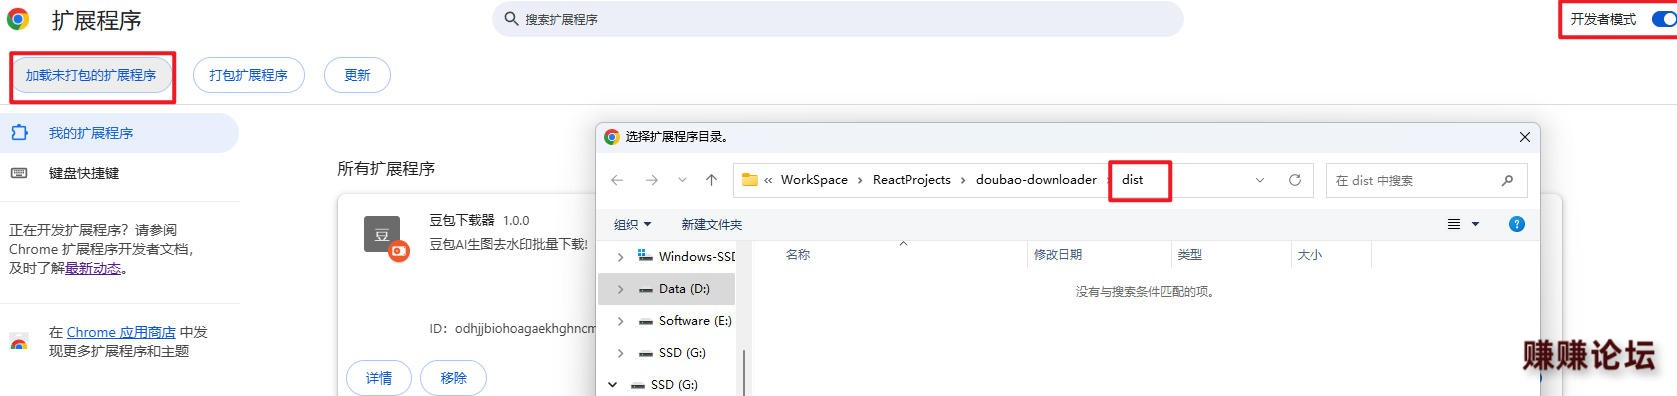1677x396 pixels.
Task: Open the 最新动态 link
Action: point(93,268)
